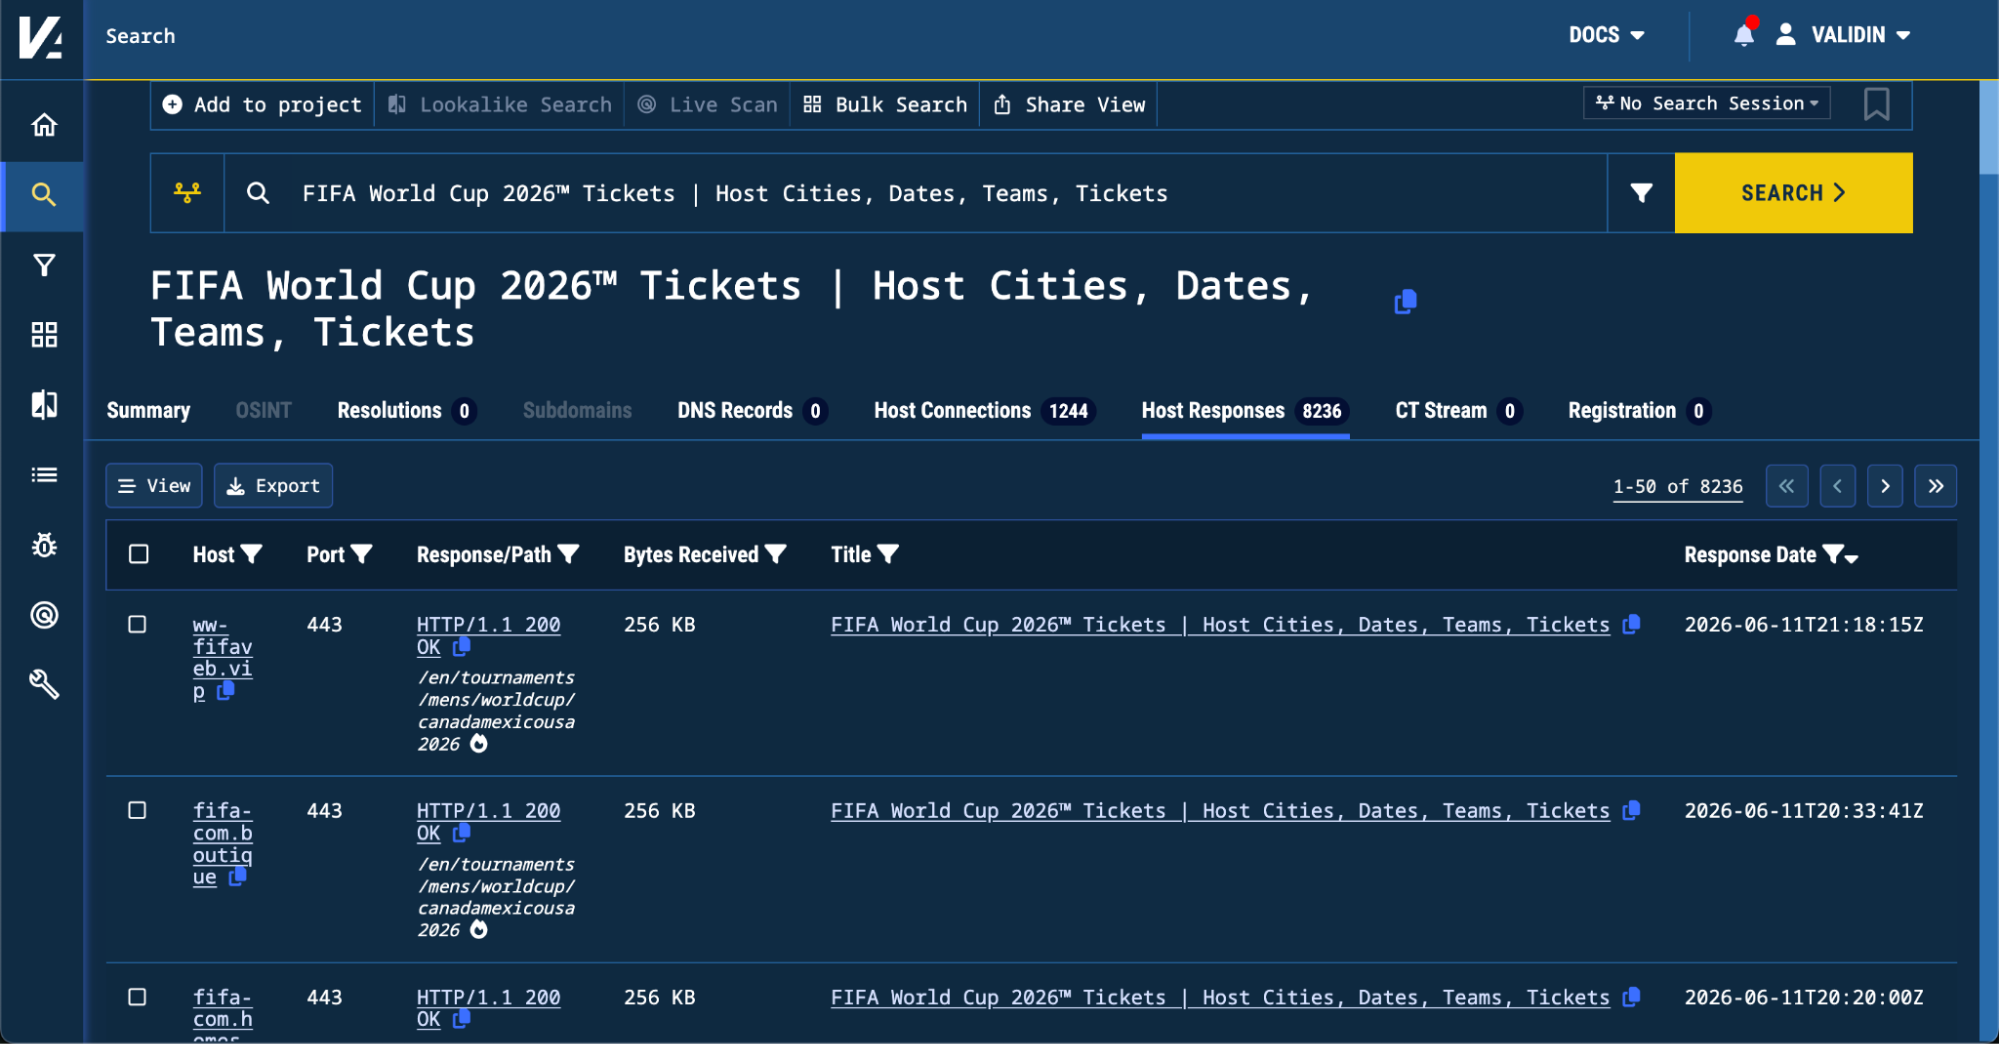Go to next results page
Screen dimensions: 1999x1045
click(1885, 486)
